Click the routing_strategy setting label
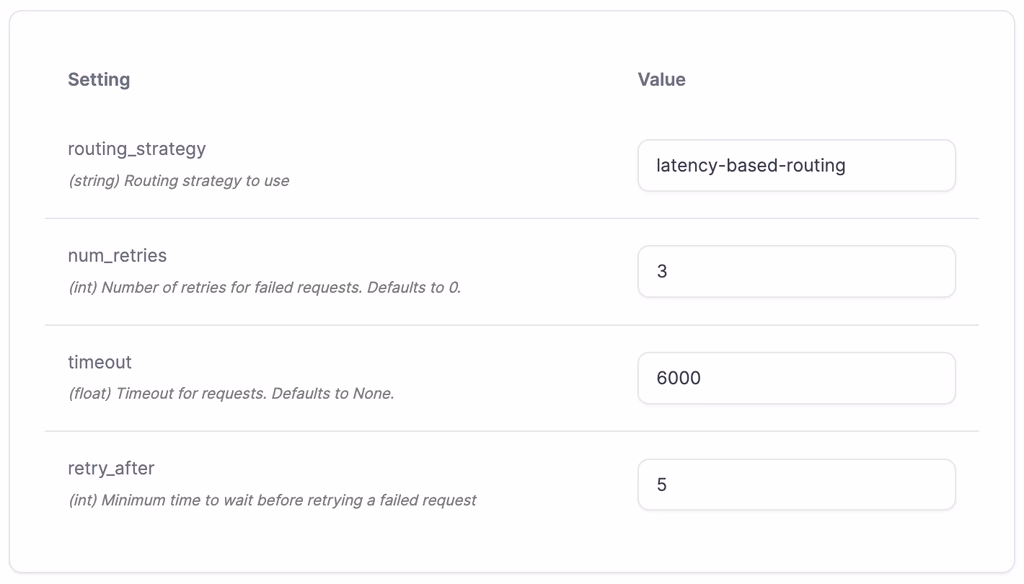Image resolution: width=1024 pixels, height=584 pixels. (x=135, y=148)
